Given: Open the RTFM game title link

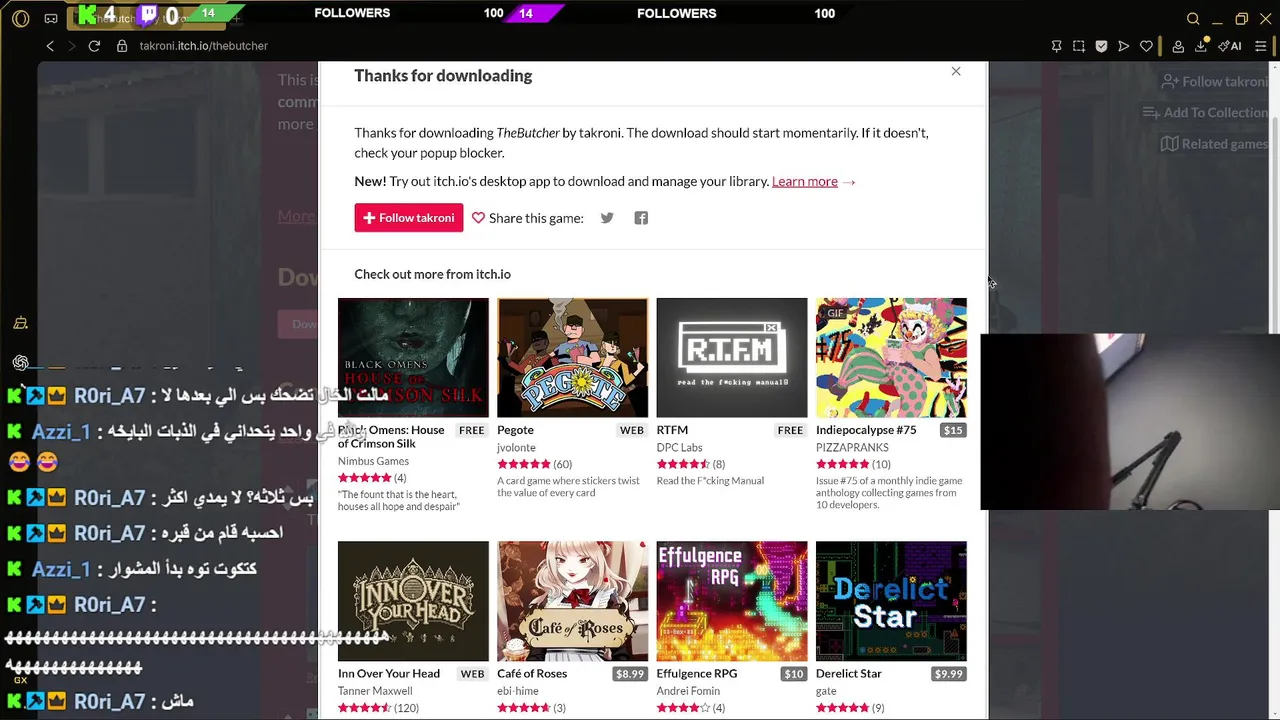Looking at the screenshot, I should coord(672,430).
